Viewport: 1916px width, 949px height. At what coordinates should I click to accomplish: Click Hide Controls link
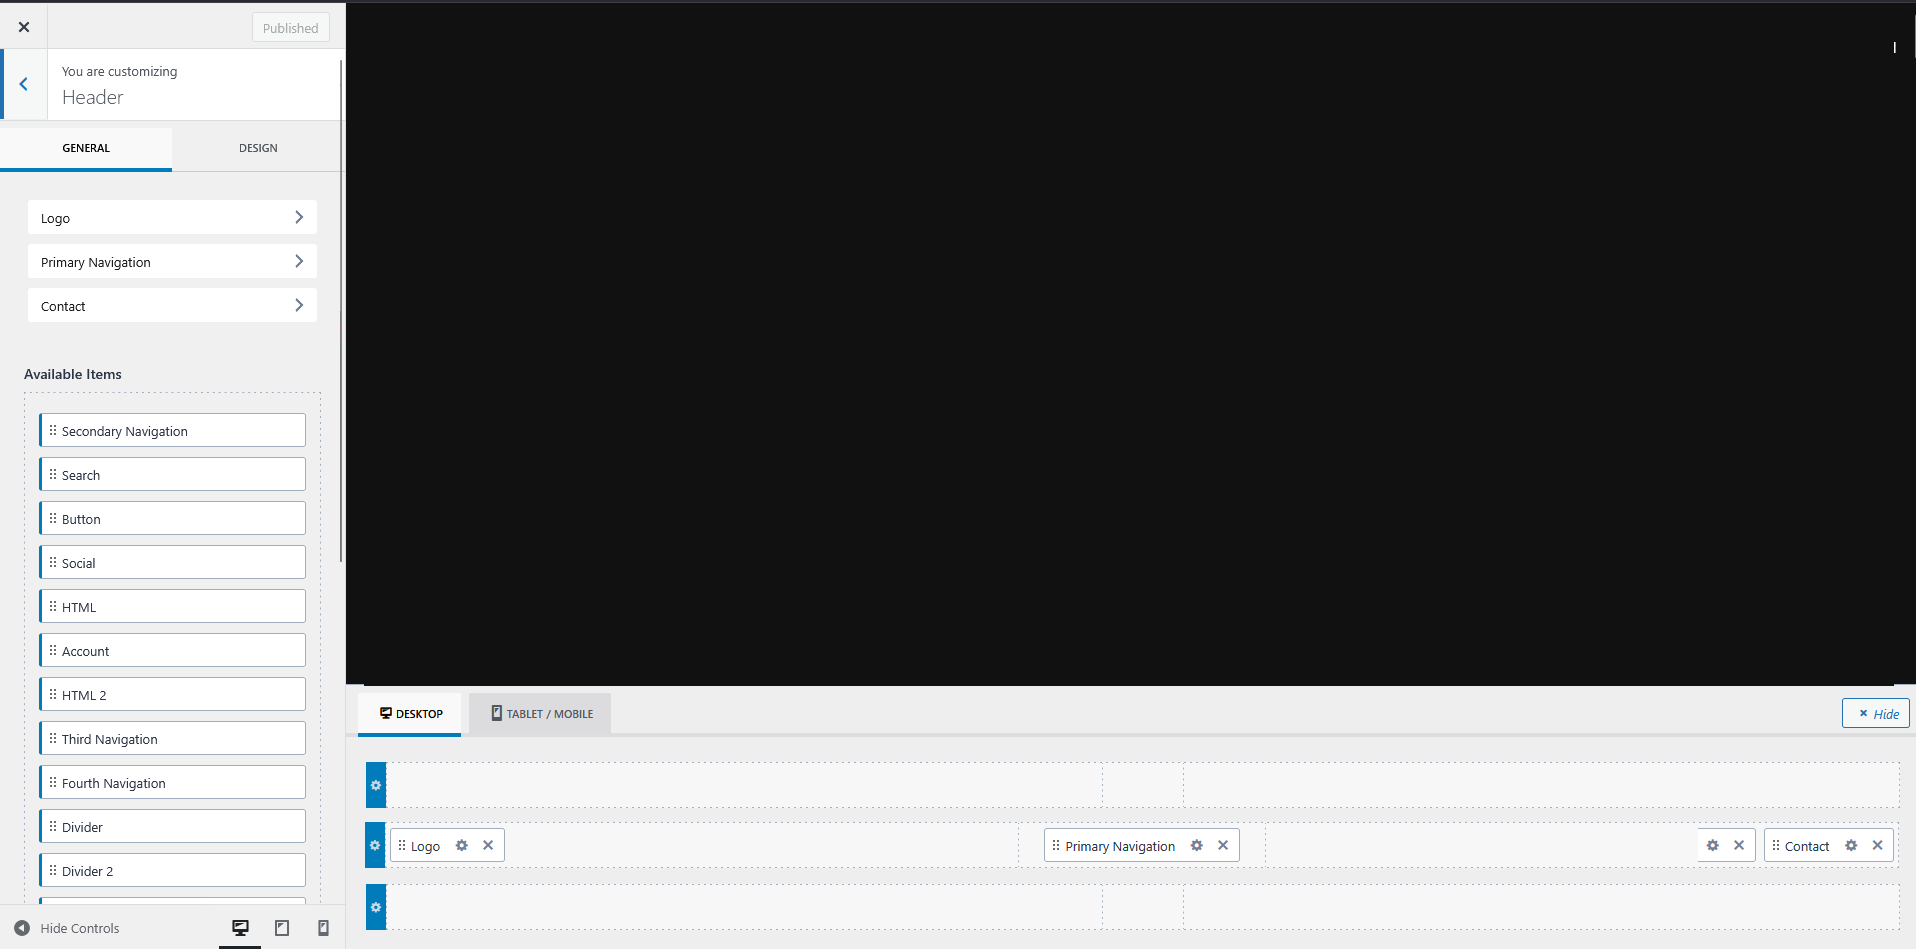tap(79, 929)
